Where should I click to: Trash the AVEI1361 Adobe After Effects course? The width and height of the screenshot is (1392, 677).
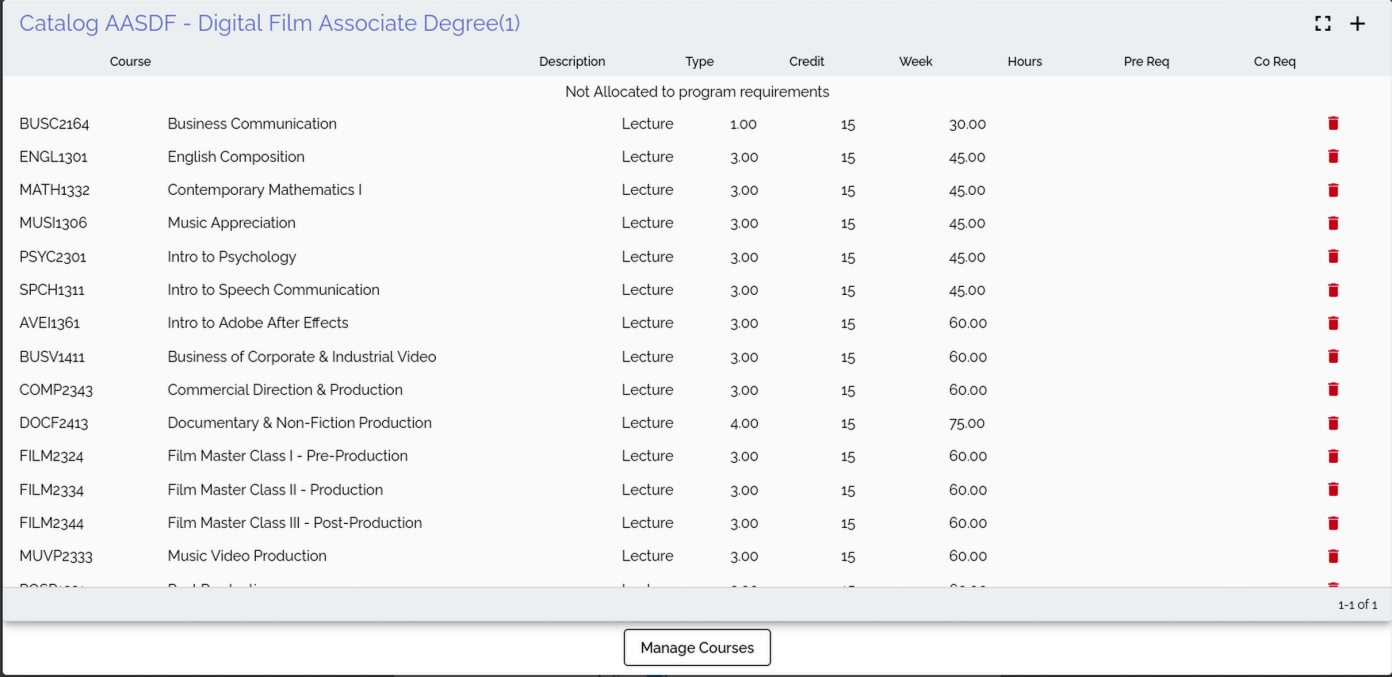click(x=1333, y=323)
